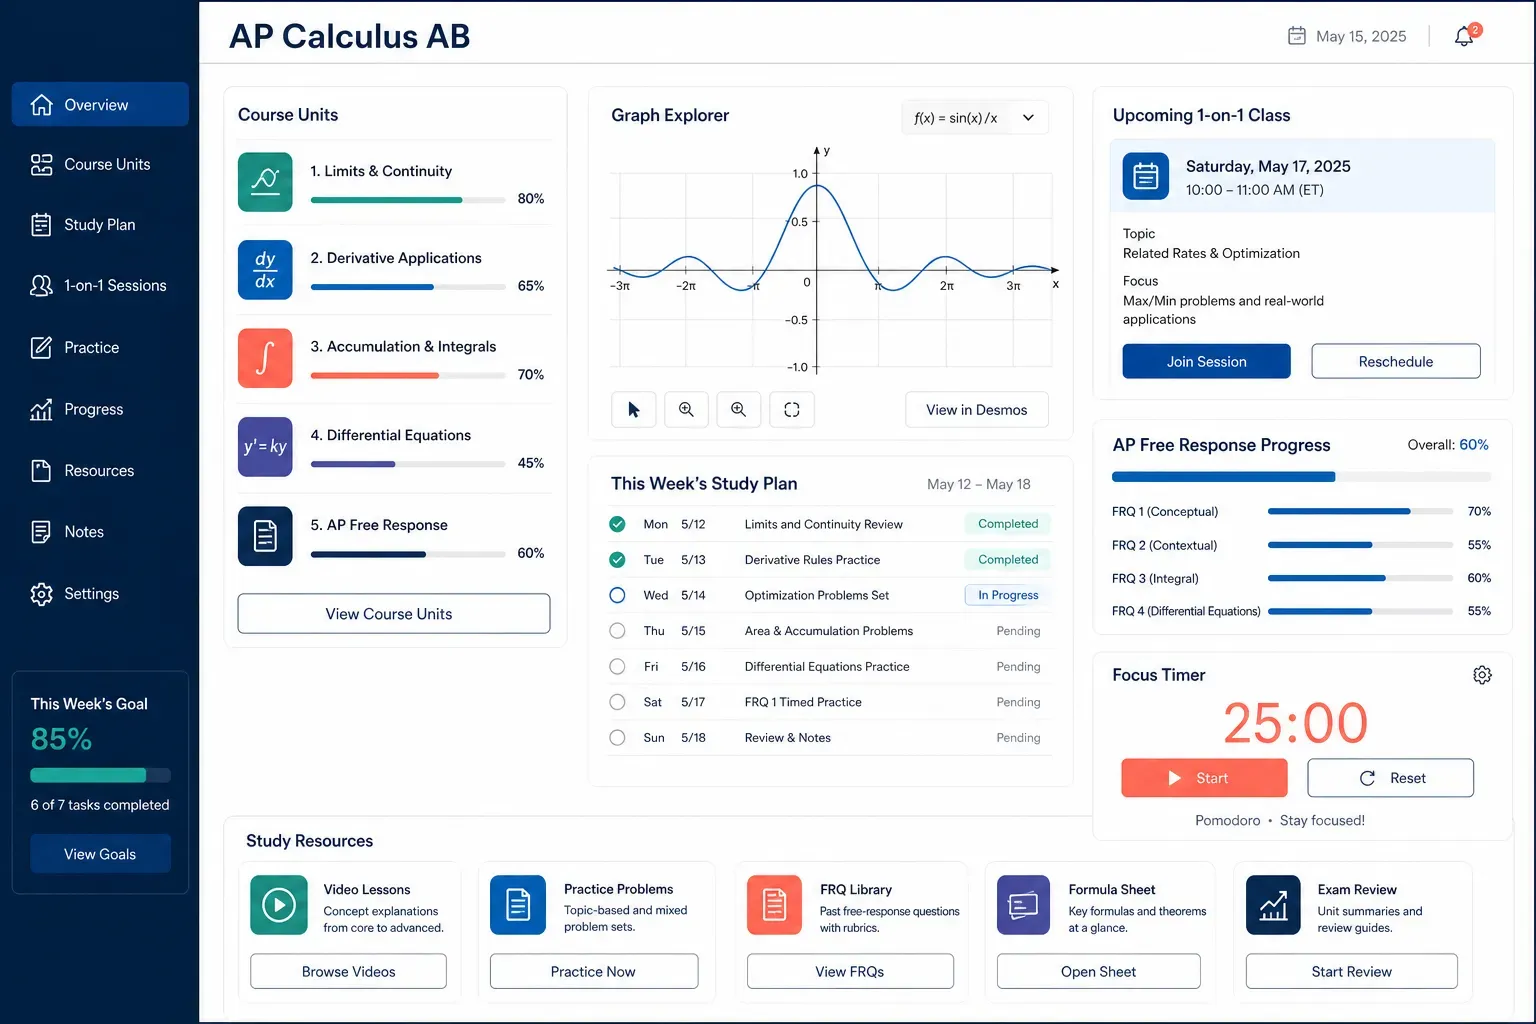Click the Formula Sheet purple icon
Screen dimensions: 1536x1024
click(1023, 905)
